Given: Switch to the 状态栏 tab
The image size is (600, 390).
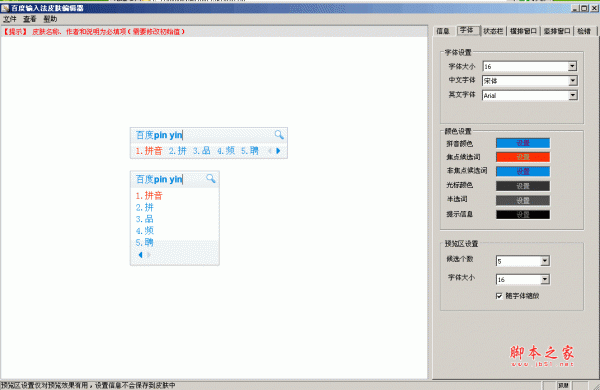Looking at the screenshot, I should pyautogui.click(x=493, y=31).
